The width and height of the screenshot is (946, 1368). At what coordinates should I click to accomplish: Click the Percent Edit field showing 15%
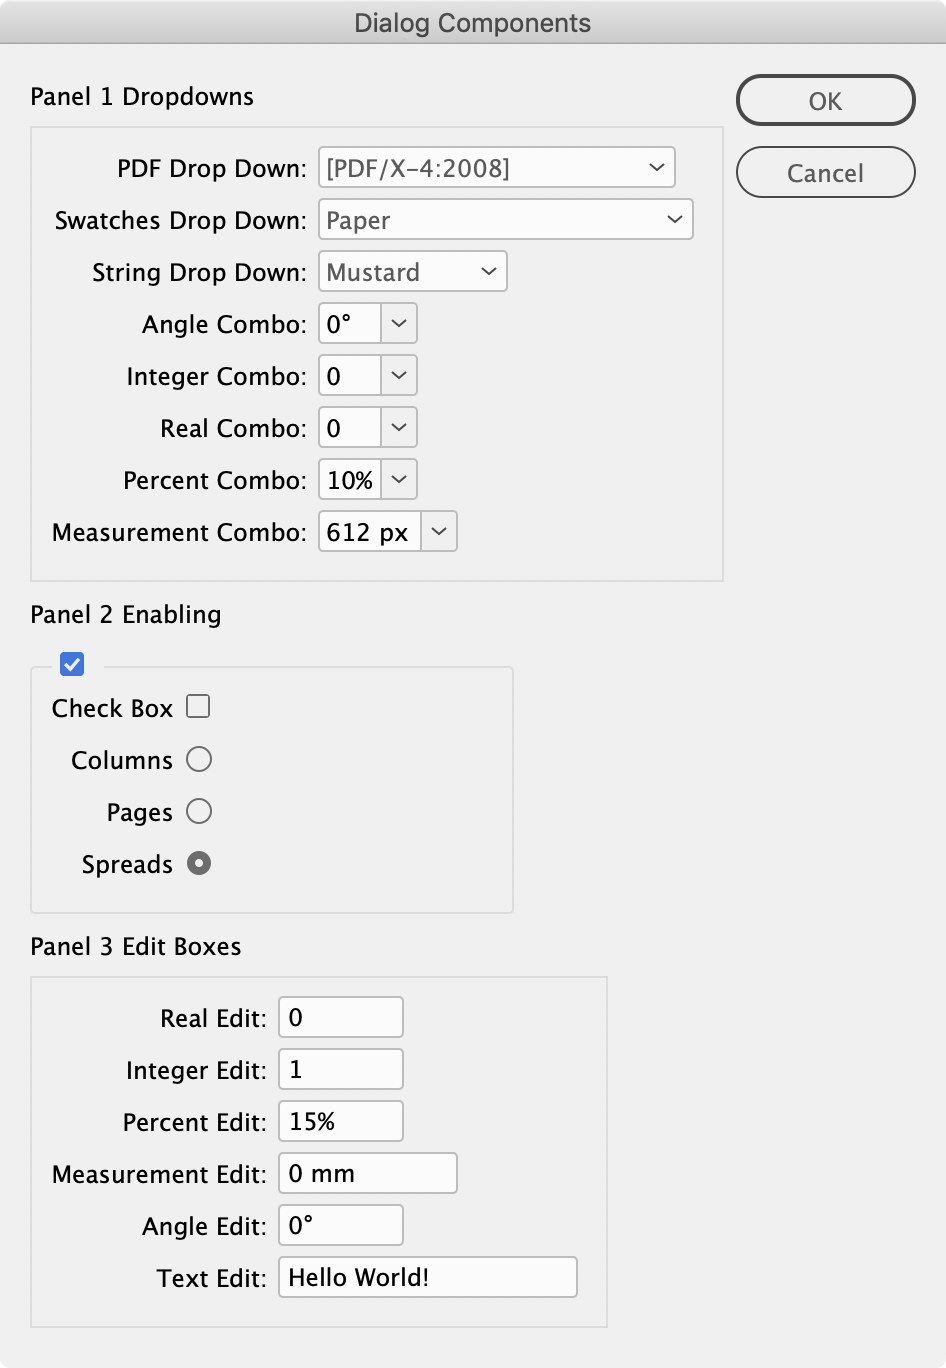pyautogui.click(x=340, y=1120)
